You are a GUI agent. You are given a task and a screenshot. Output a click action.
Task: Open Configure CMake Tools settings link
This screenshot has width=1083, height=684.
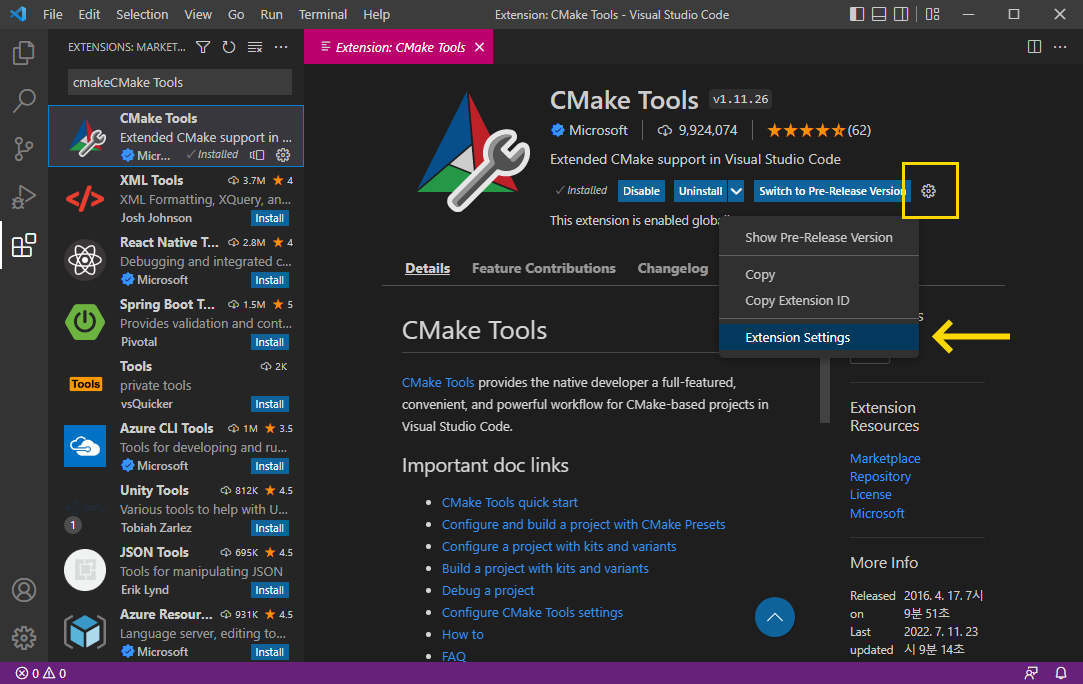tap(532, 612)
